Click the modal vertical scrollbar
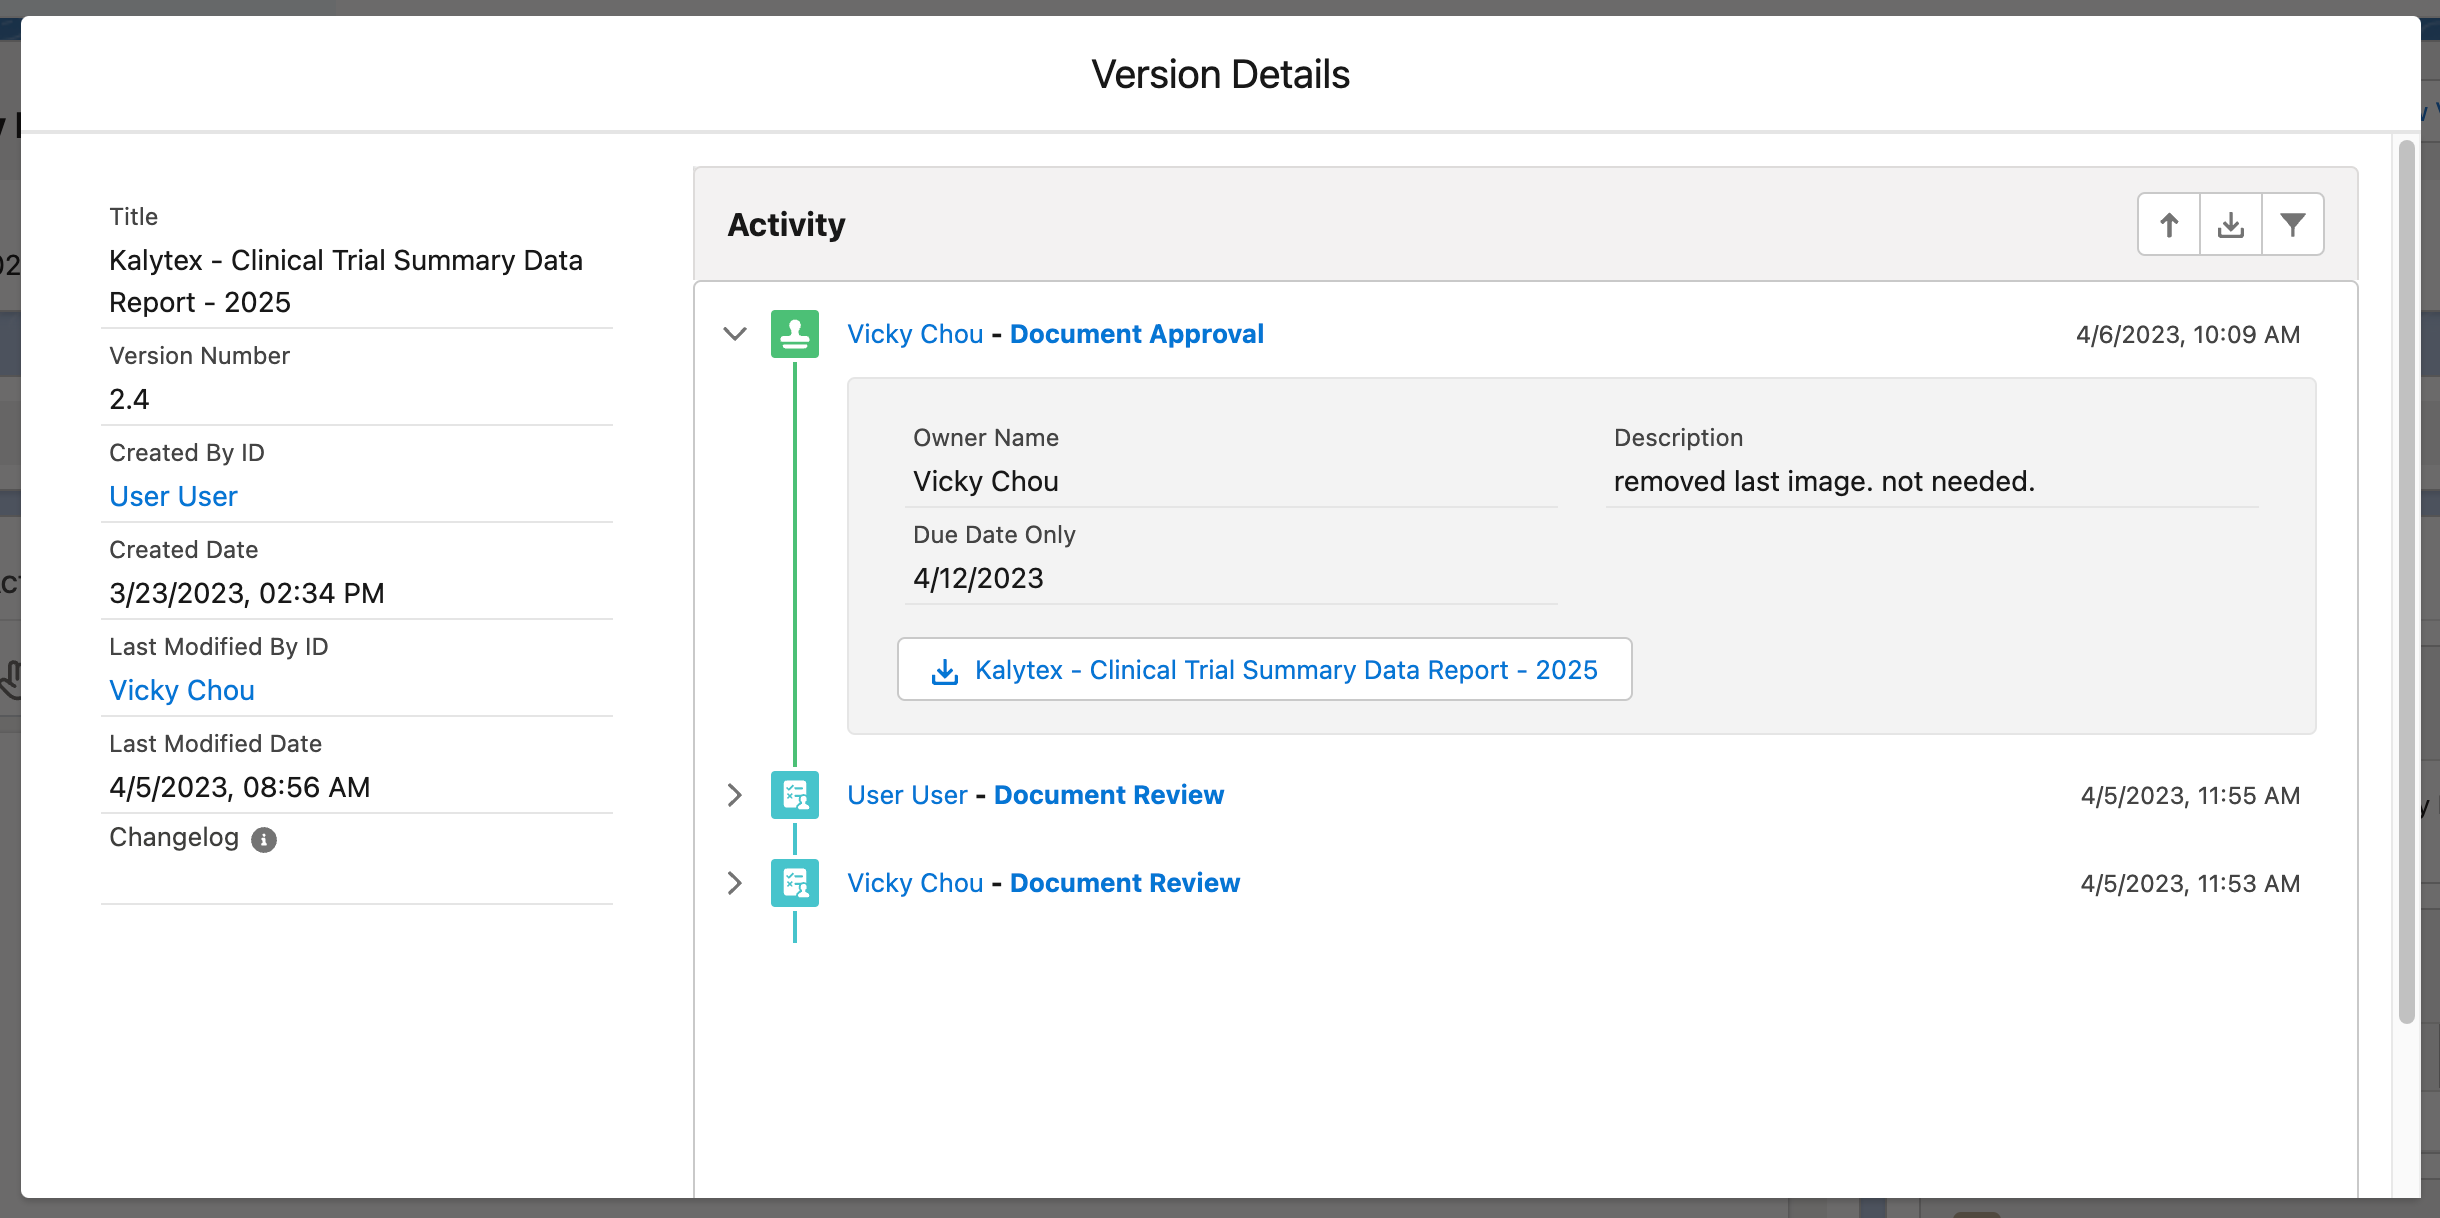The height and width of the screenshot is (1218, 2440). (x=2406, y=580)
